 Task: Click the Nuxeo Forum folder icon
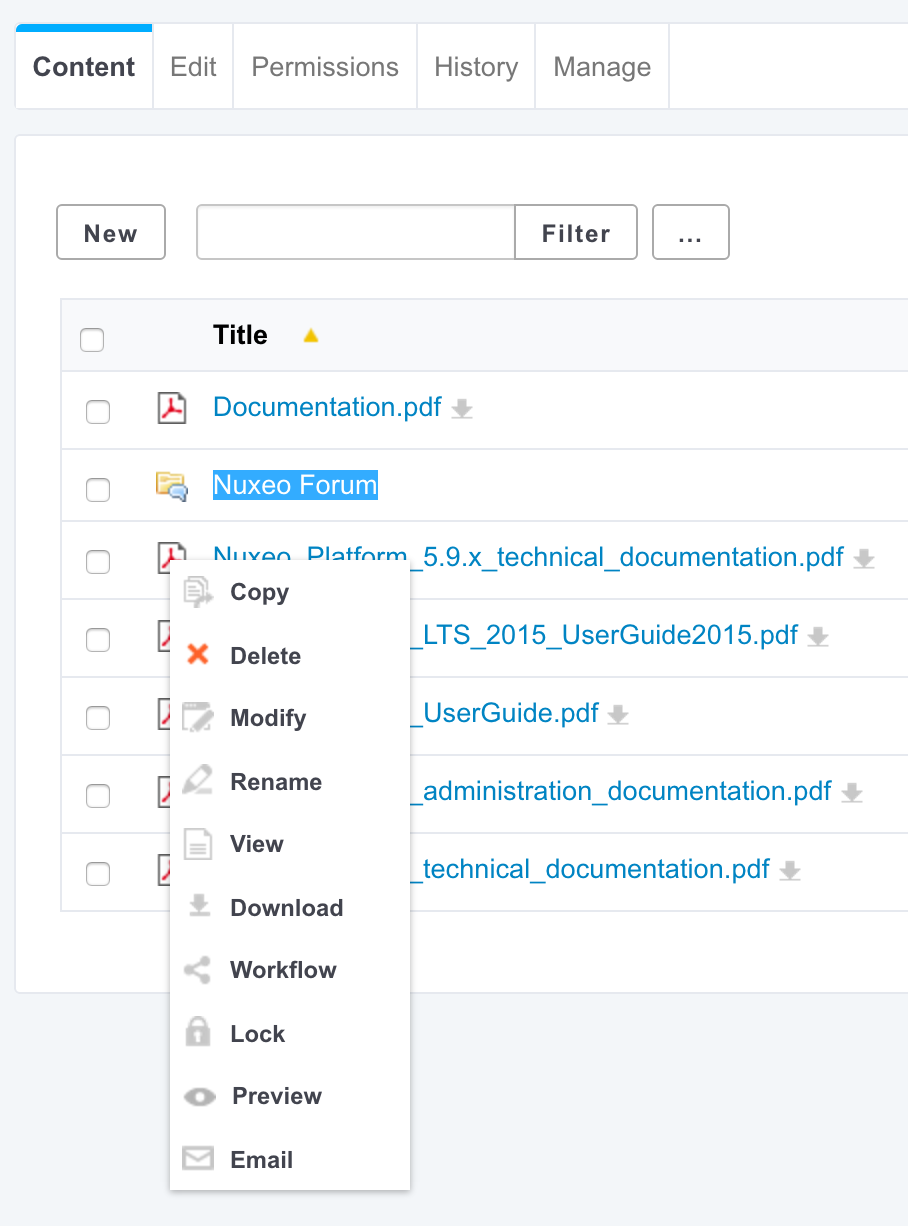click(x=172, y=486)
